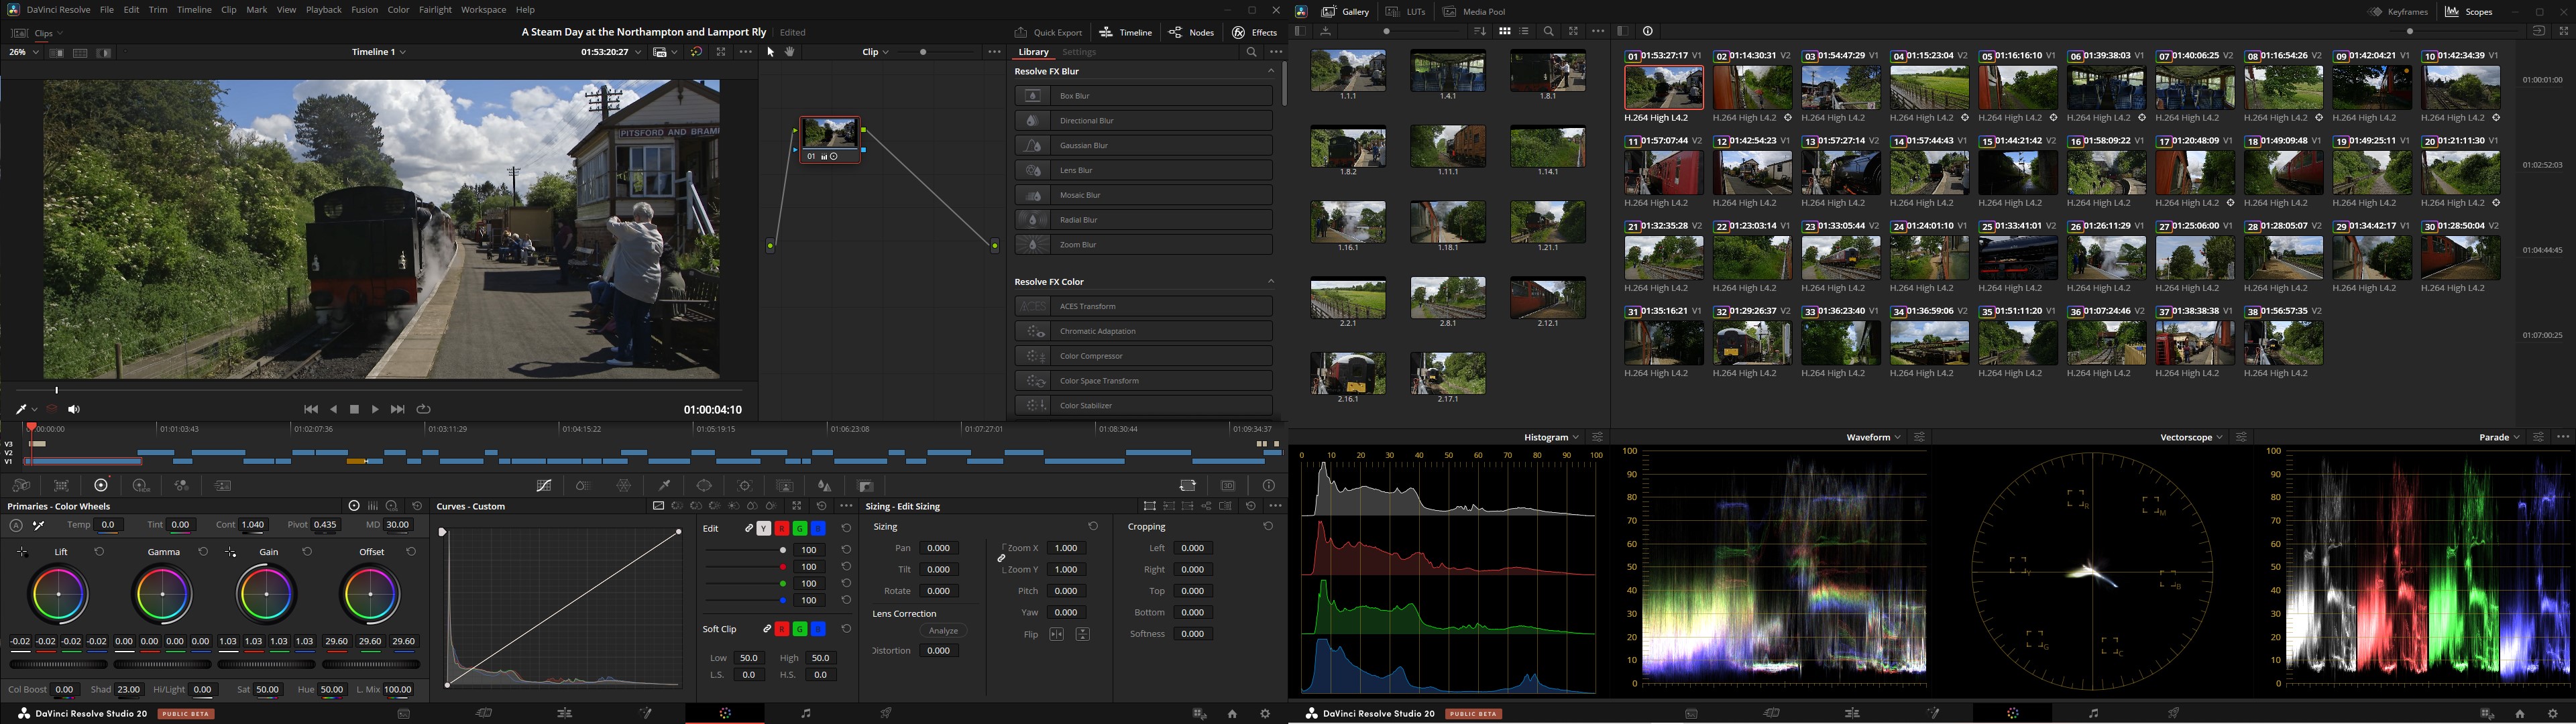Switch to the Fusion page icon

[645, 713]
